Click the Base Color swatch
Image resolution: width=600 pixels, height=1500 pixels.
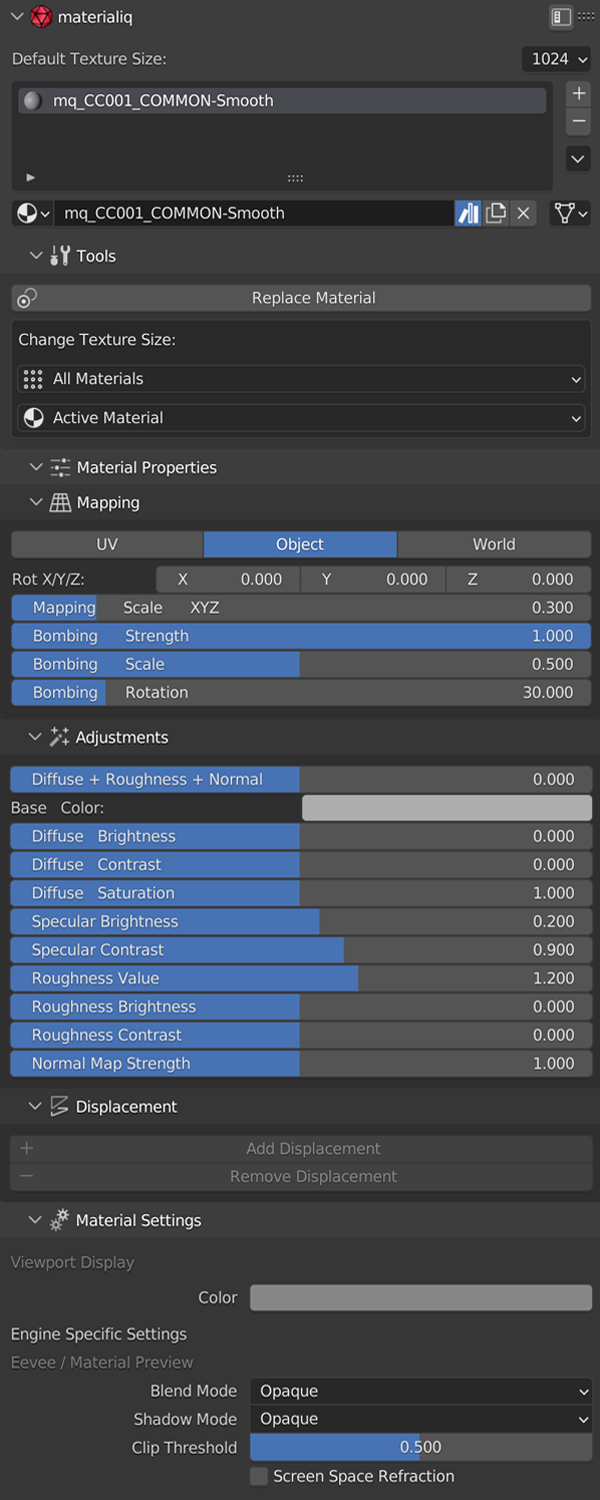(x=446, y=806)
